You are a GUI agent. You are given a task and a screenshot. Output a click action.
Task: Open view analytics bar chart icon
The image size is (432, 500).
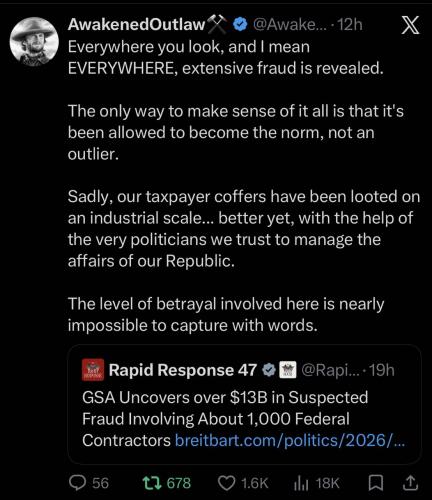pyautogui.click(x=302, y=483)
